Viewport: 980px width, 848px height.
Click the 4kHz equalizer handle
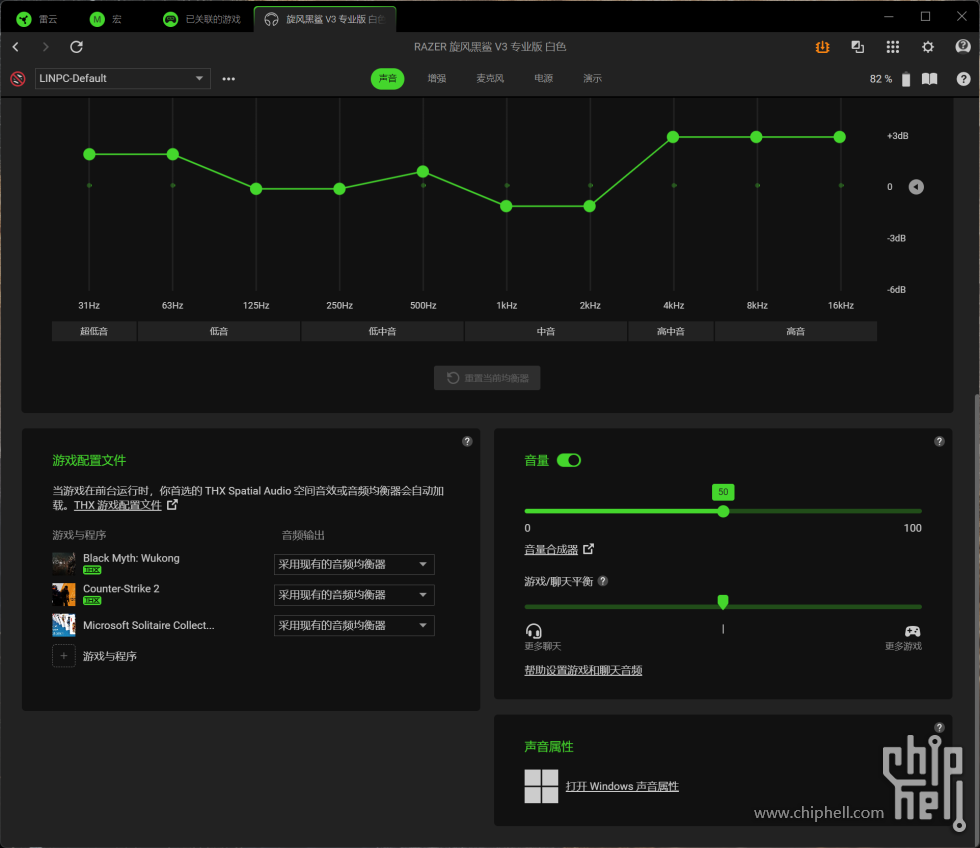(673, 137)
